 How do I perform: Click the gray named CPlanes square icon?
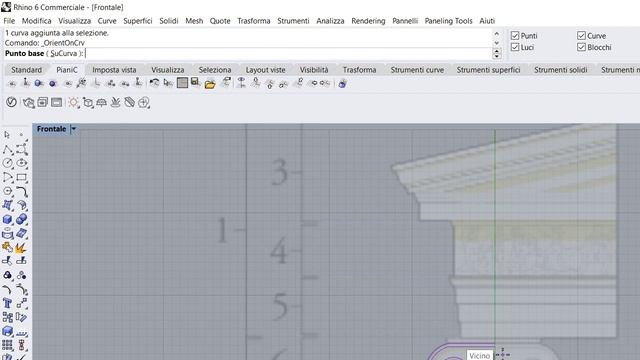182,83
